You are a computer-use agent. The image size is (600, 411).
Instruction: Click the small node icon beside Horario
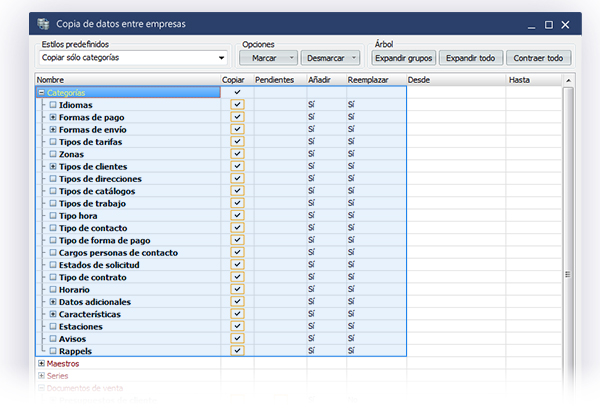[53, 289]
